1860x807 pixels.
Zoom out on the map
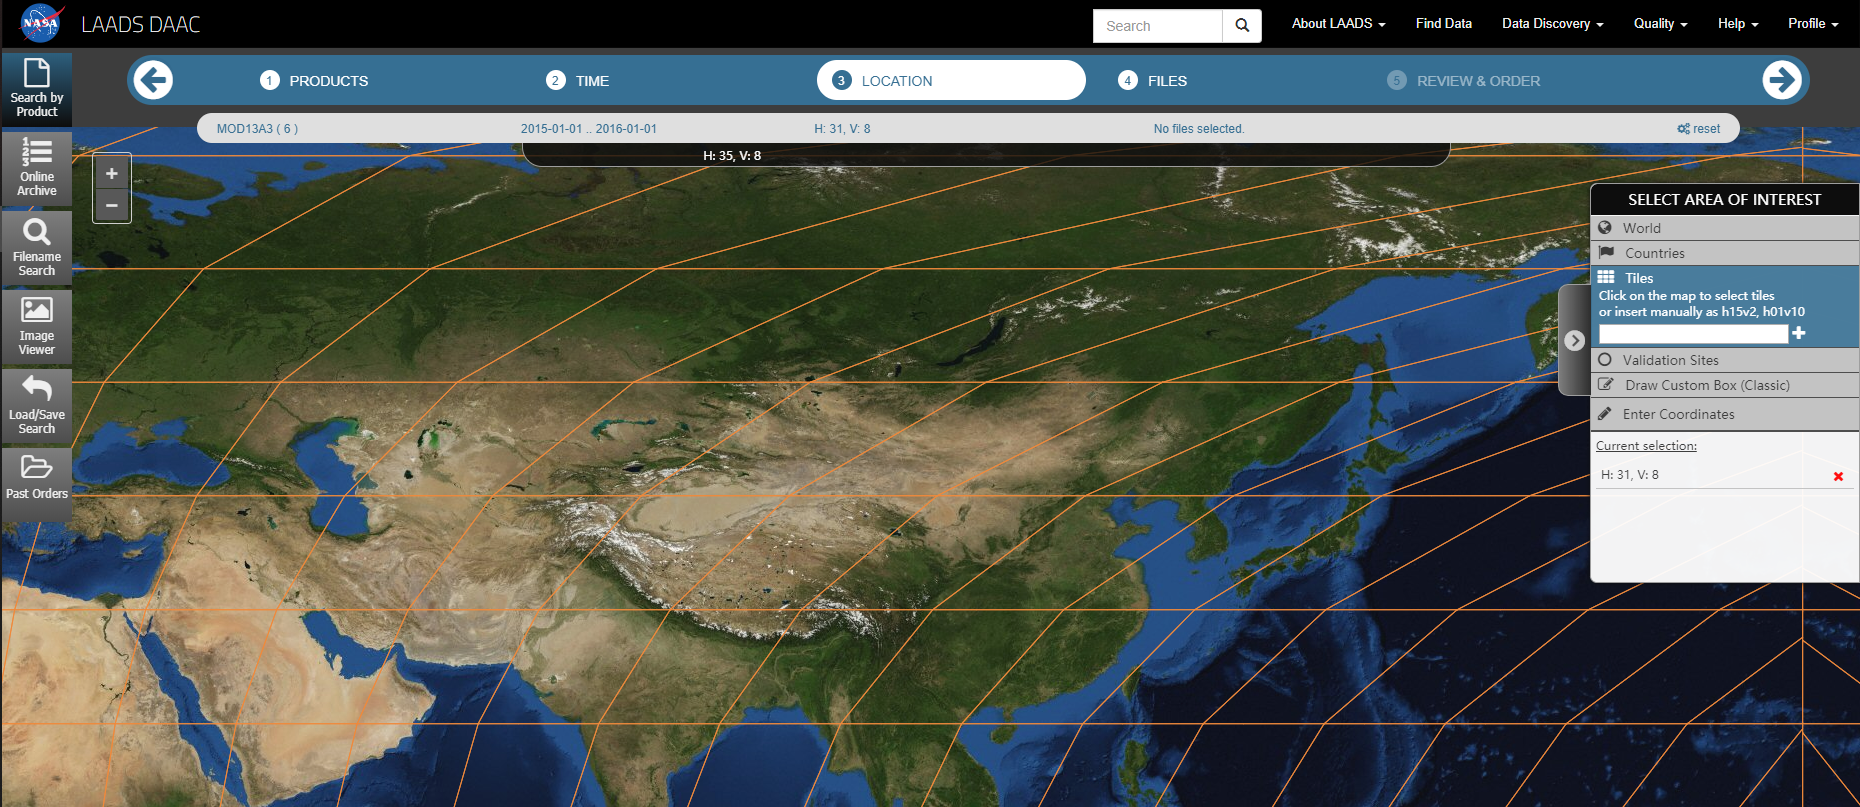pyautogui.click(x=112, y=205)
